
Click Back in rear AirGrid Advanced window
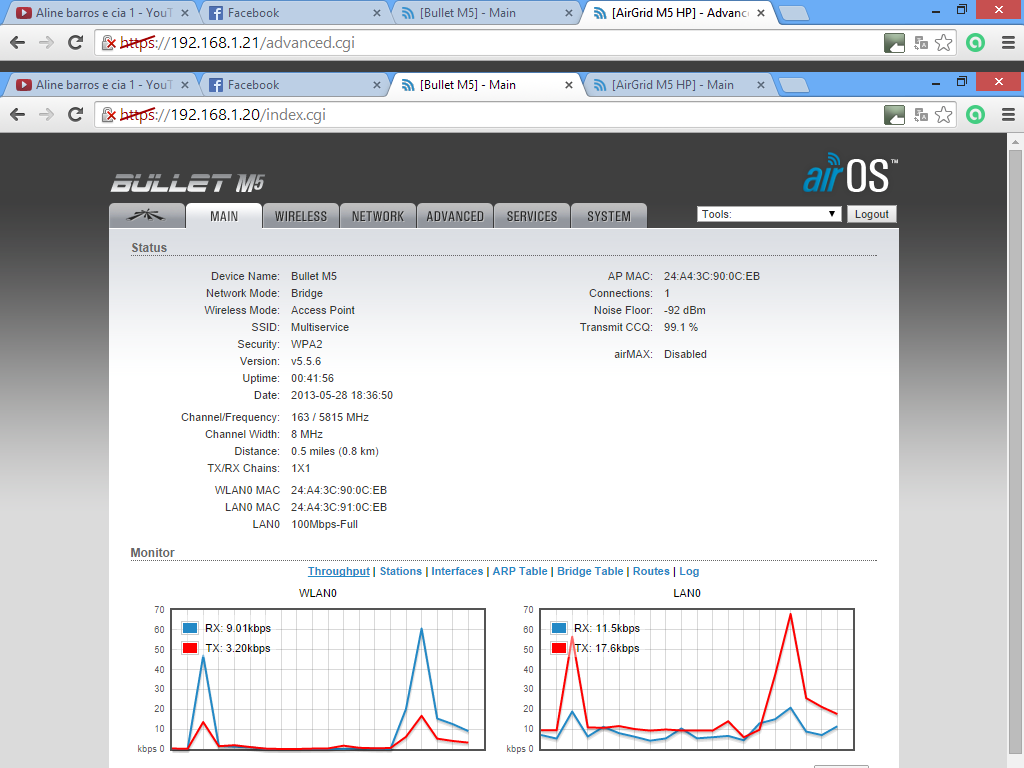(x=18, y=42)
